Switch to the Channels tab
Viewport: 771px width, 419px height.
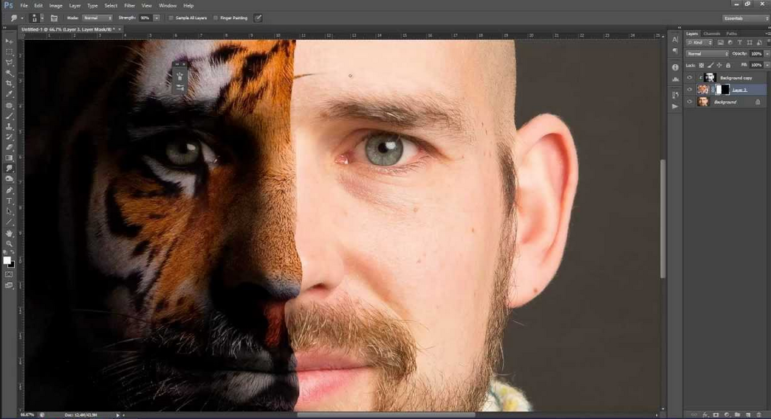tap(711, 34)
